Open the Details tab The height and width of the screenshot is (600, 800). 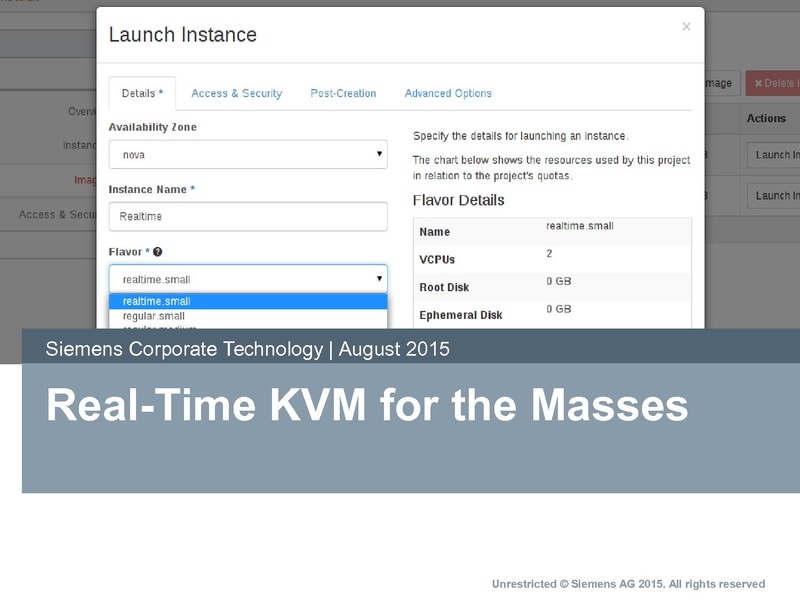(142, 93)
